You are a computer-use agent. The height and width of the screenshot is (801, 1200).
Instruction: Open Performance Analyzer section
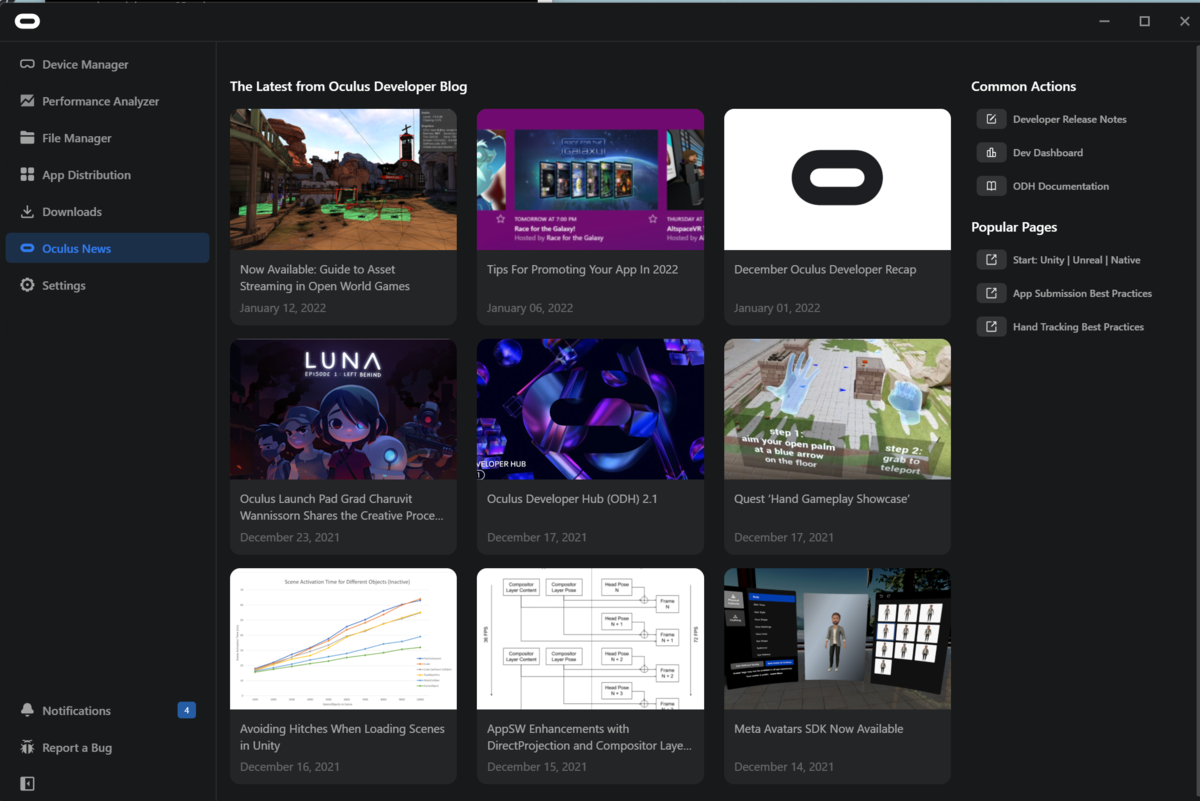coord(100,101)
